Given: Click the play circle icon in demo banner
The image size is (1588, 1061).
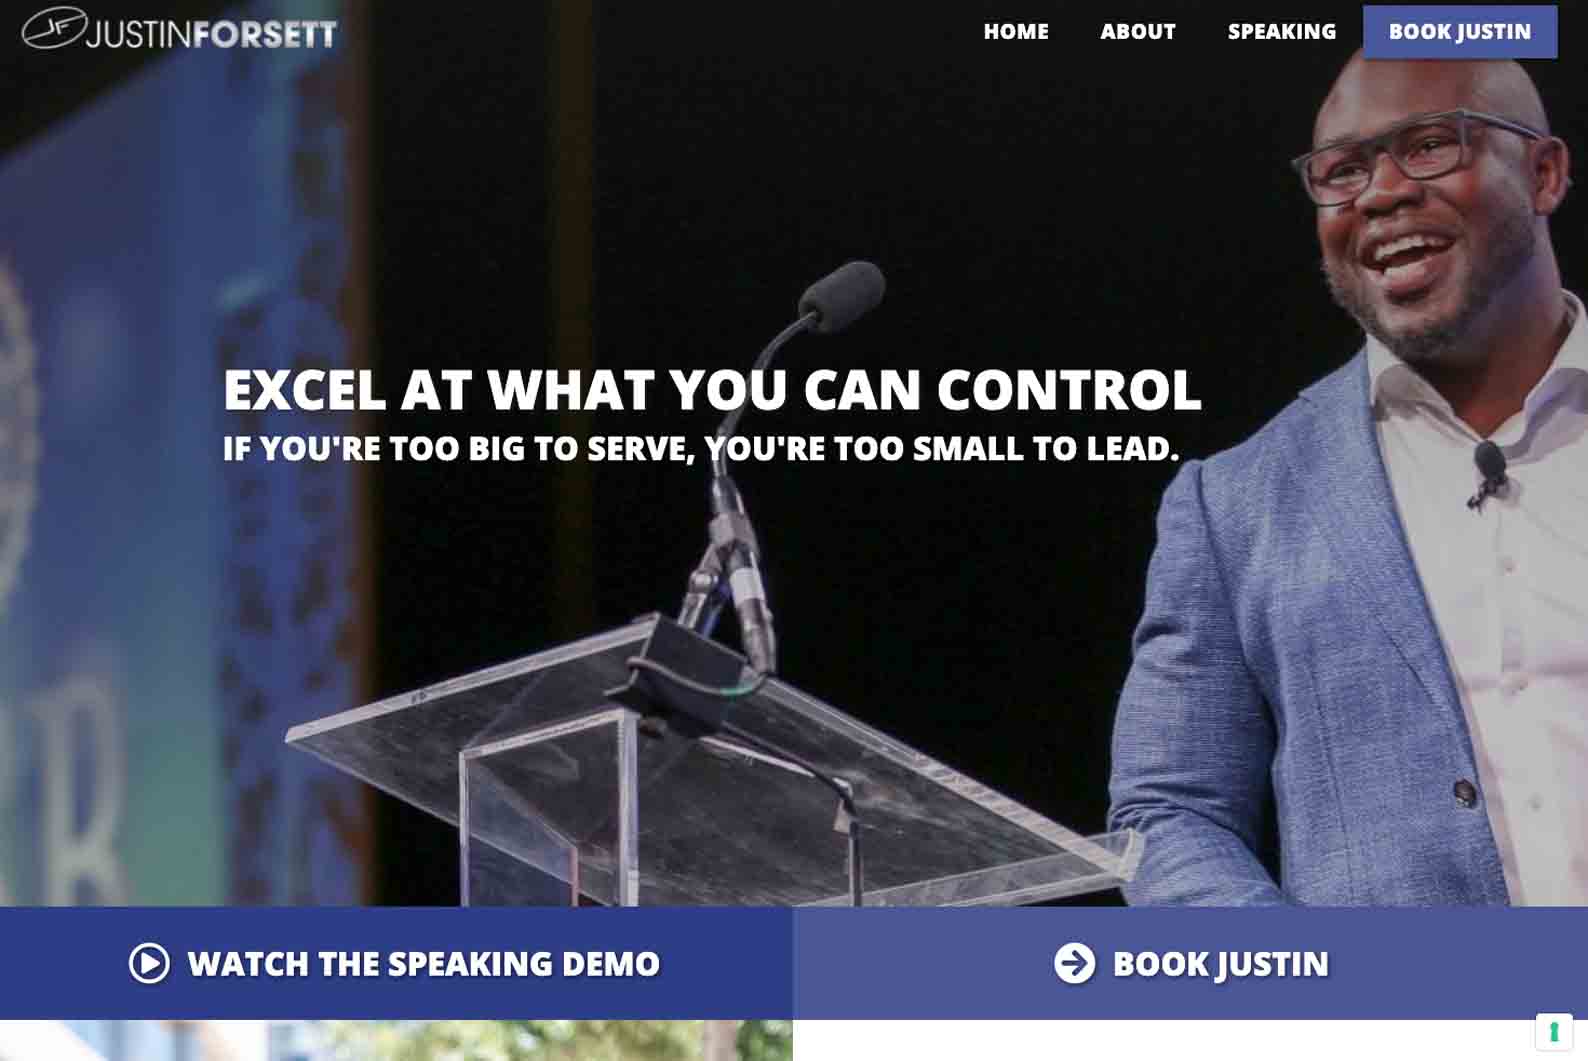Looking at the screenshot, I should (x=149, y=963).
